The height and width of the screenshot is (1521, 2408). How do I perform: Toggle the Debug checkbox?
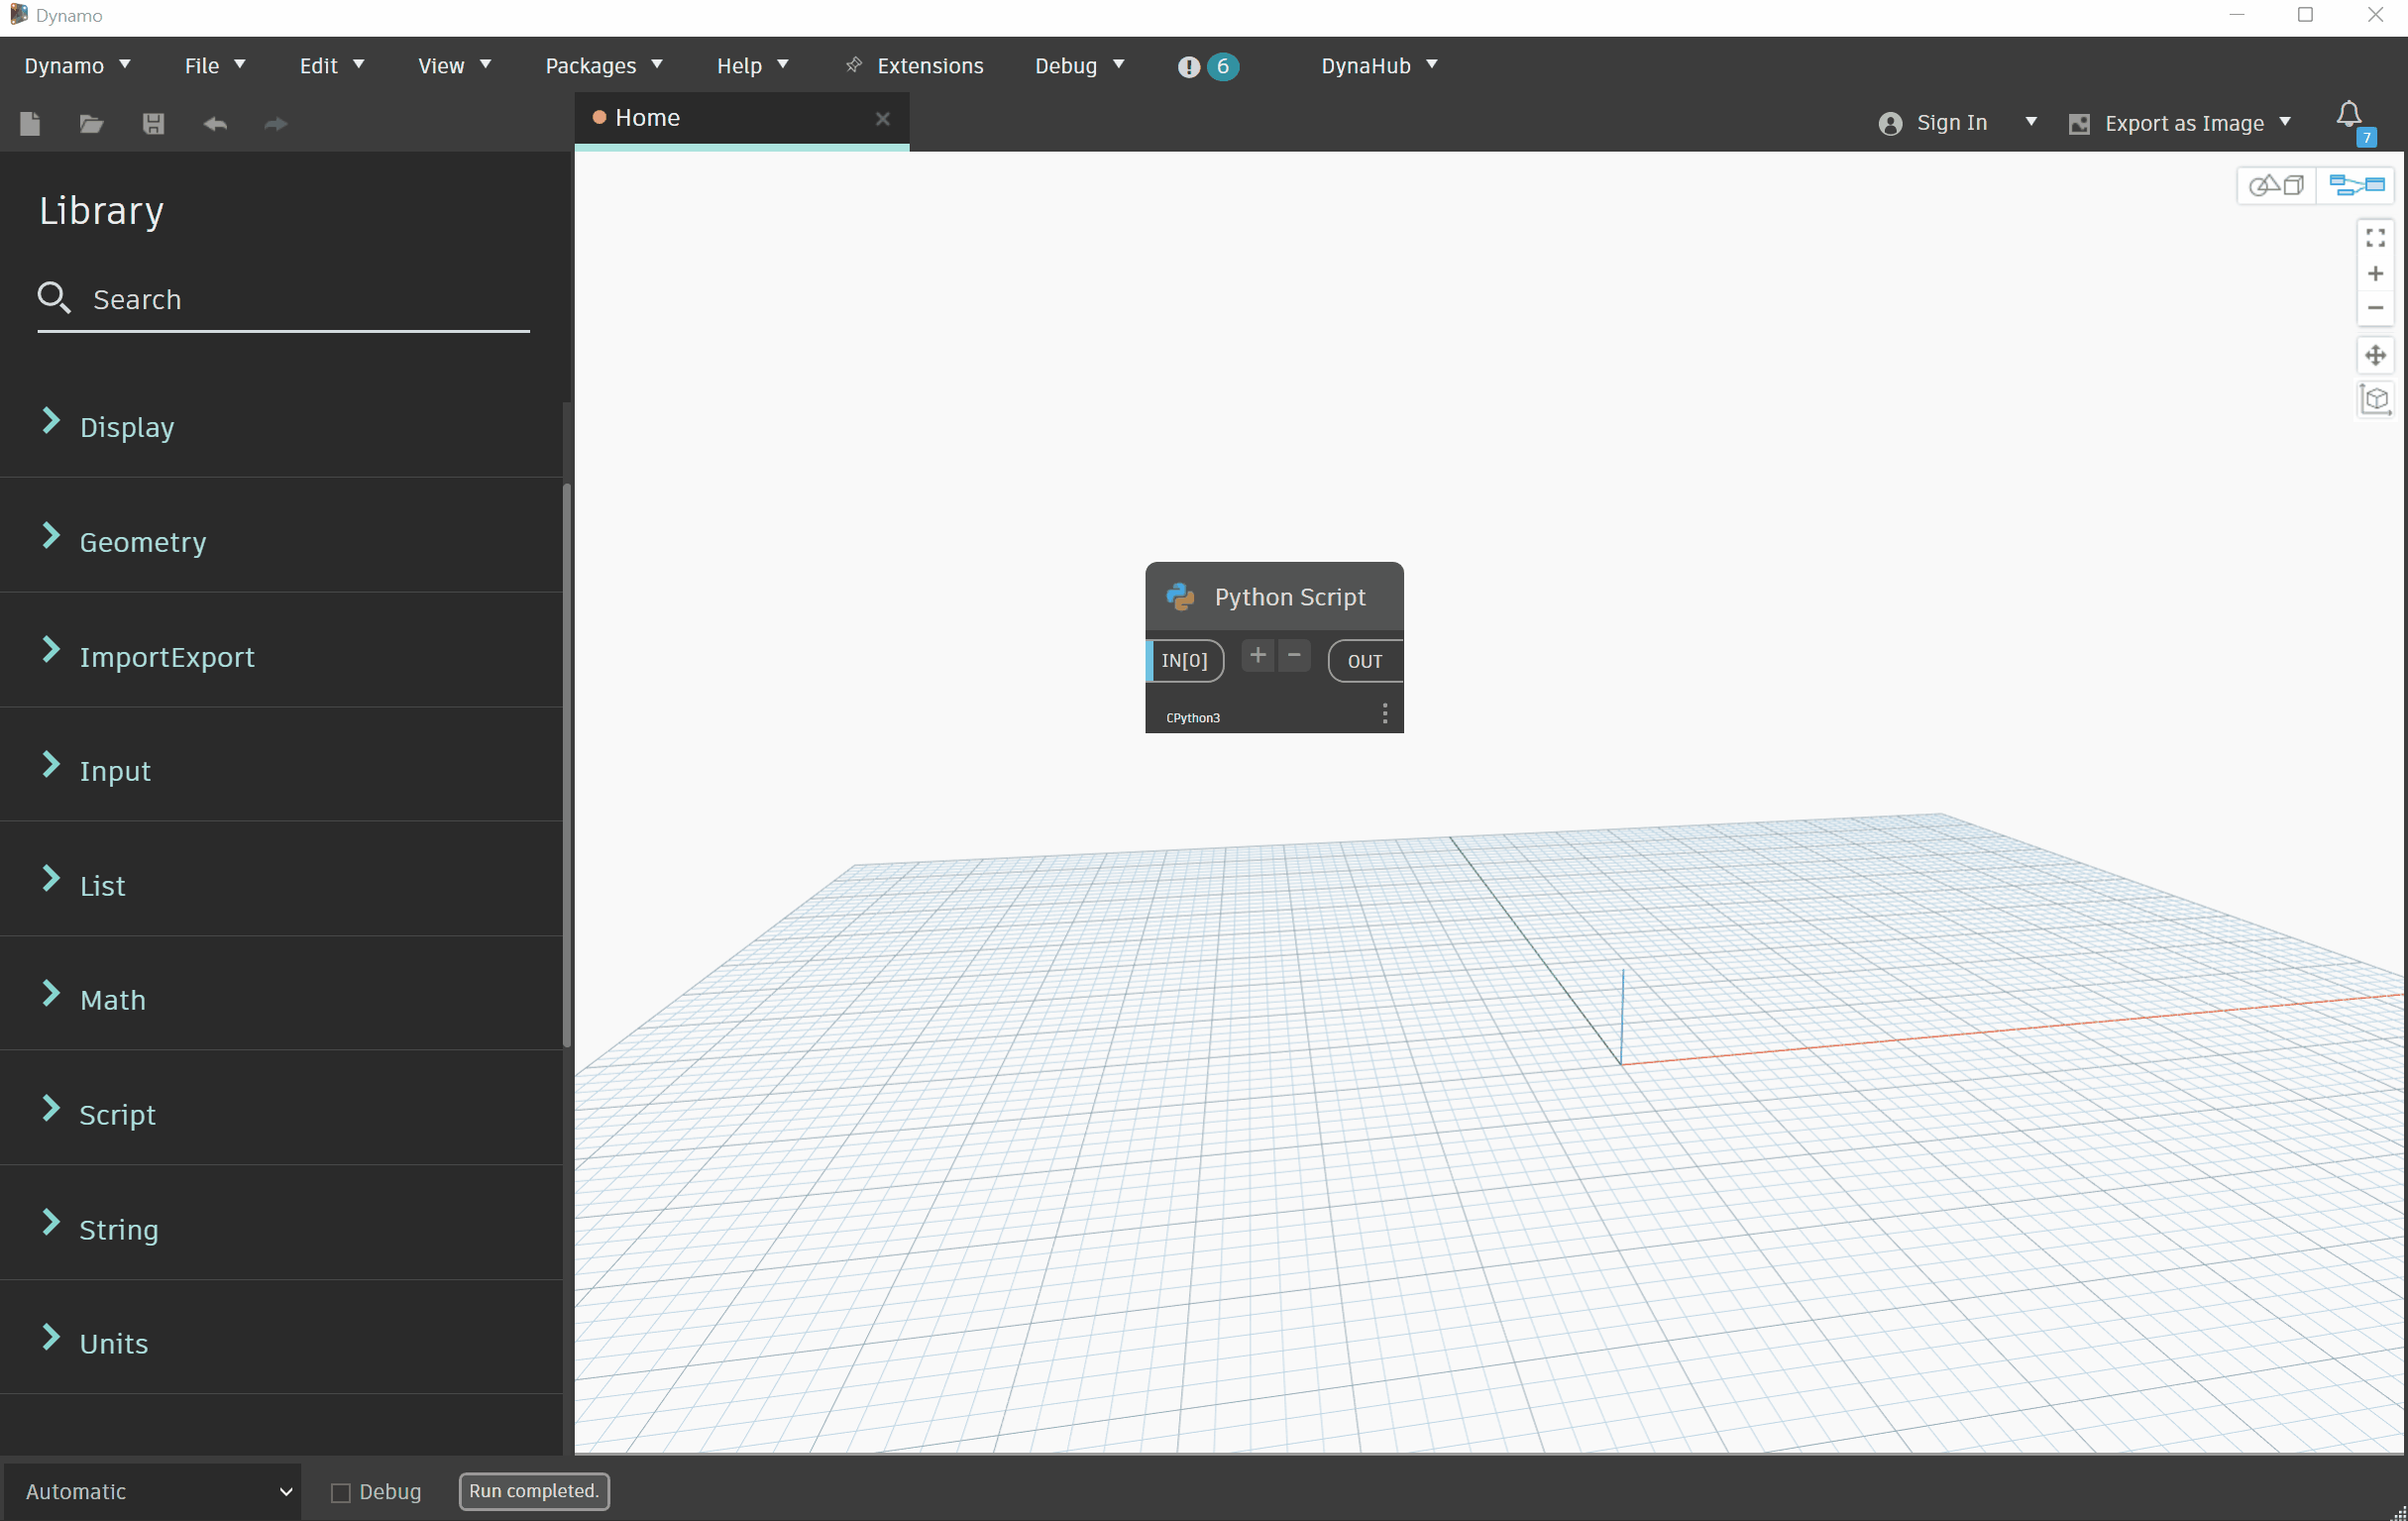[x=340, y=1492]
